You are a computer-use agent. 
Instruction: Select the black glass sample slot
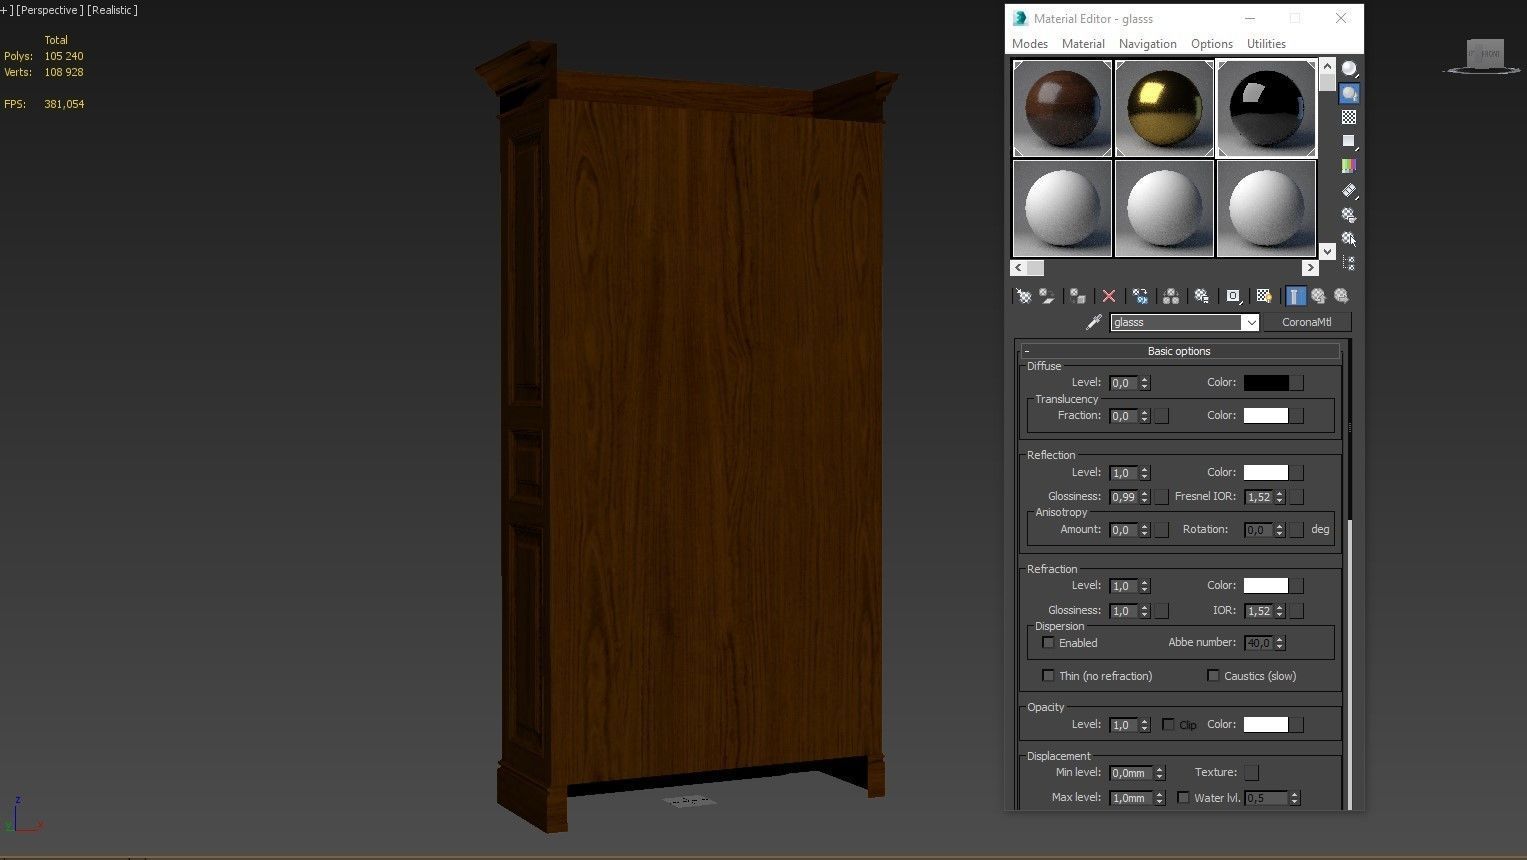click(1266, 108)
